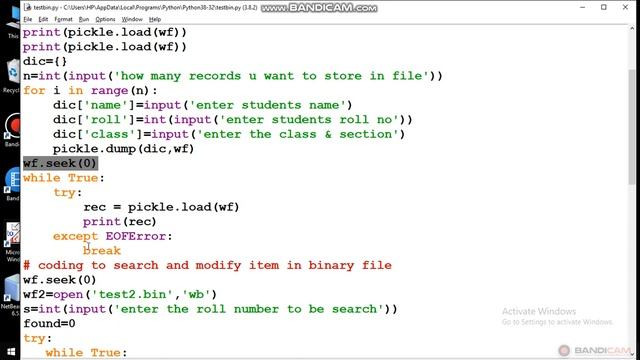Viewport: 640px width, 360px height.
Task: Click the Windows Start button
Action: [11, 352]
